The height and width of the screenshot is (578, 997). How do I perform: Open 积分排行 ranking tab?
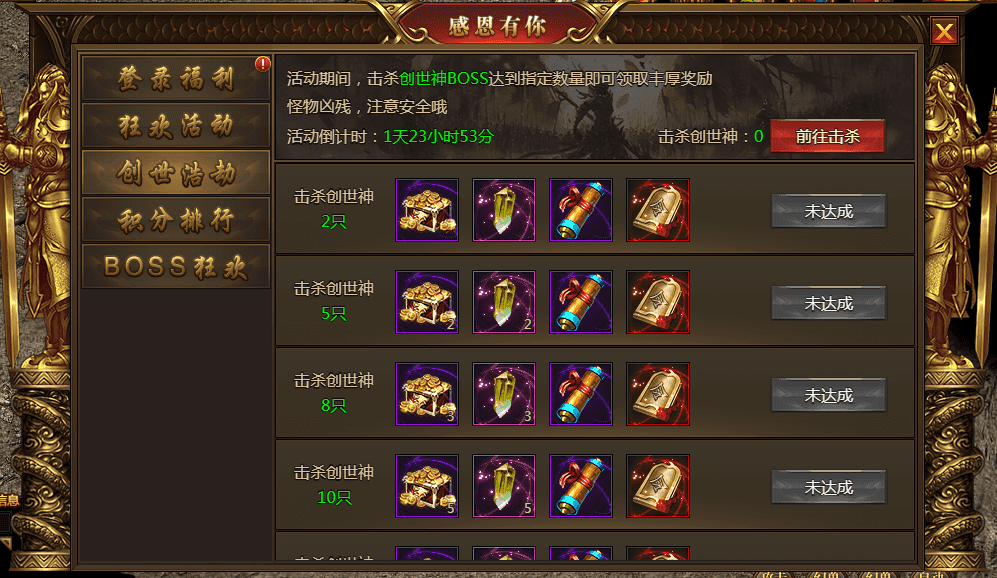tap(176, 220)
